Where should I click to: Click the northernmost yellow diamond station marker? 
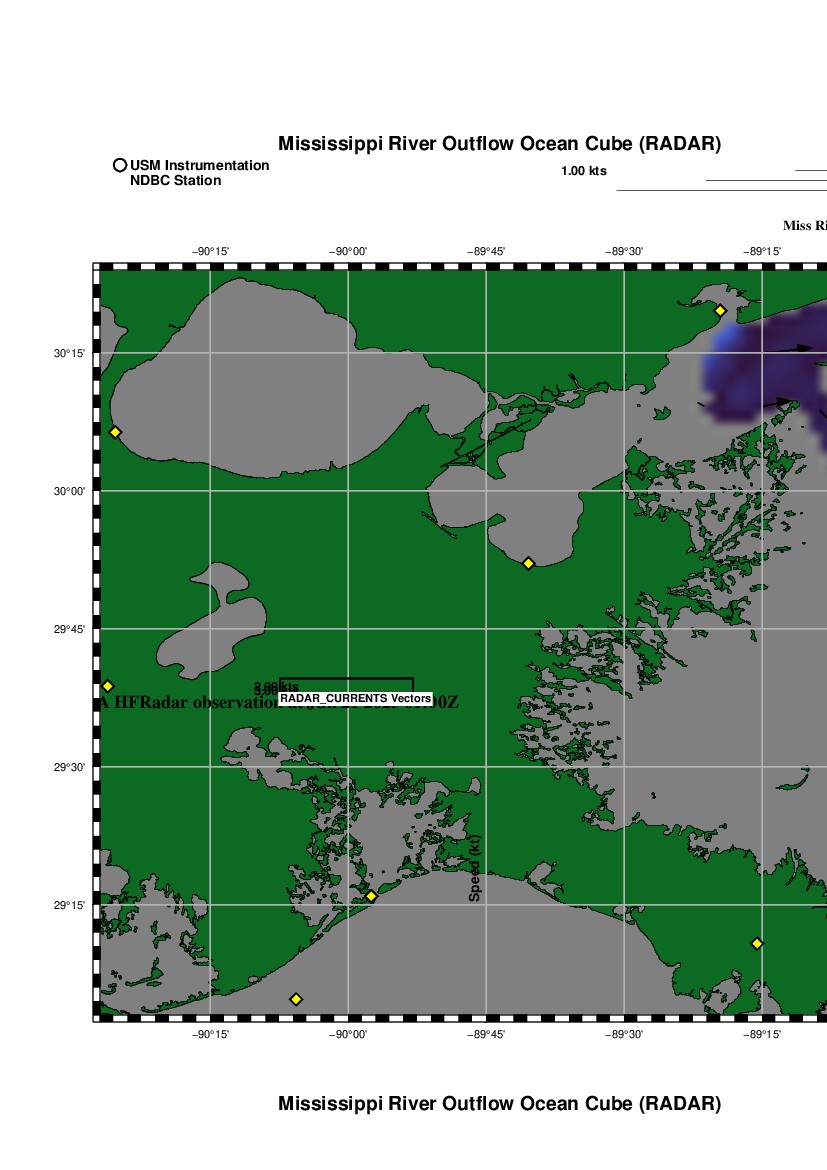click(720, 310)
